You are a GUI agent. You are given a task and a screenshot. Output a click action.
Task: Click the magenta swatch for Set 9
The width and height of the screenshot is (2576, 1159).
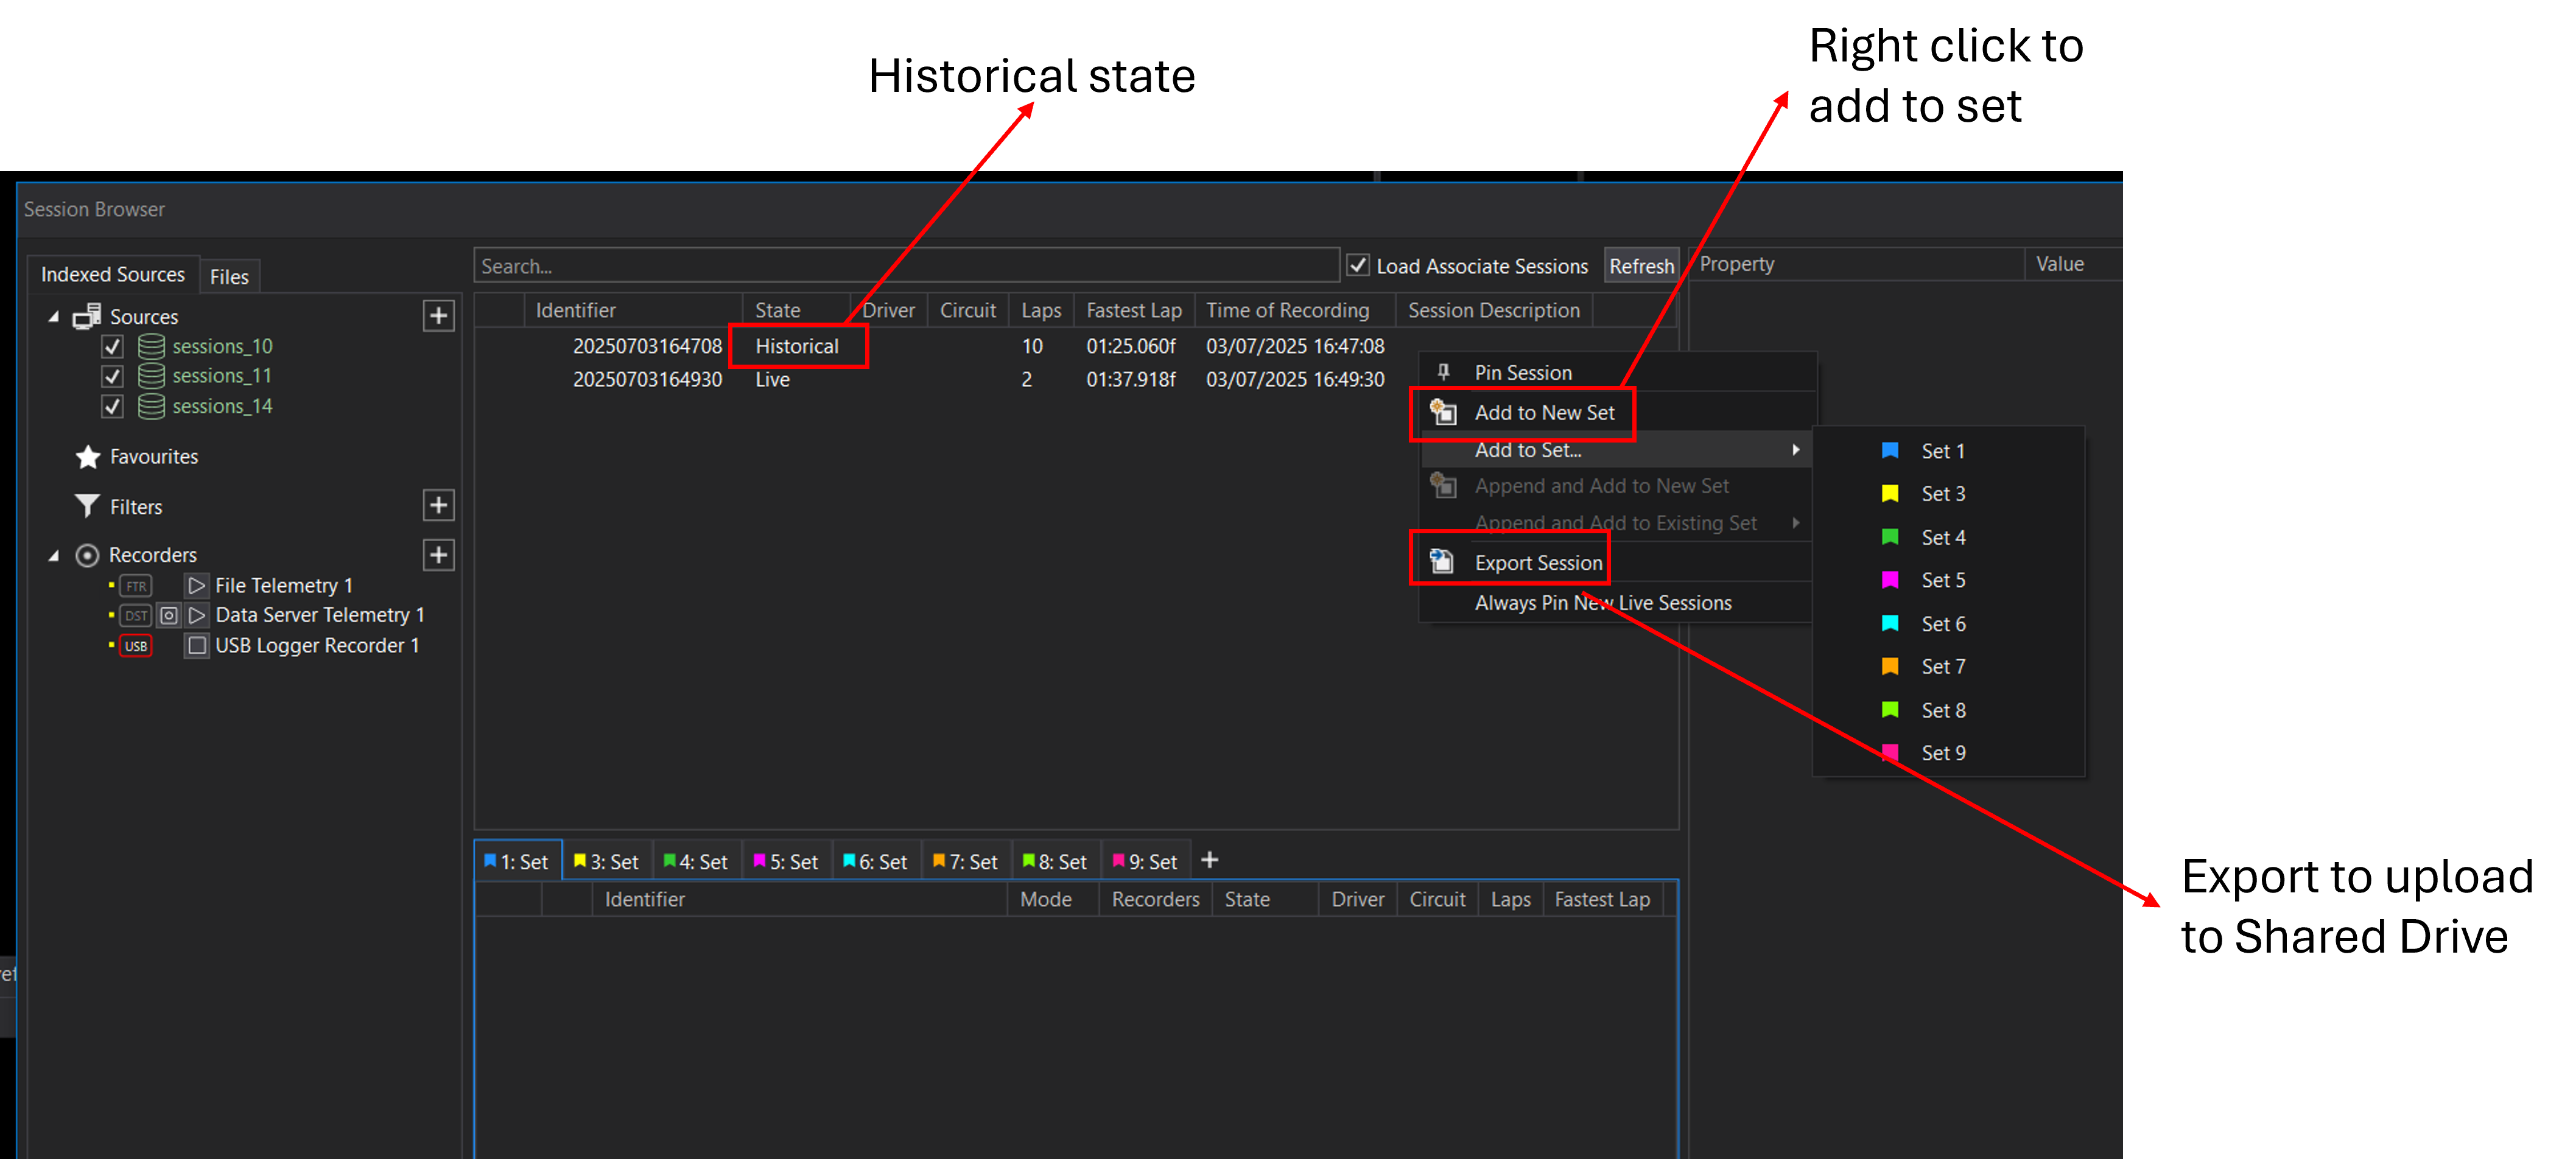1890,752
